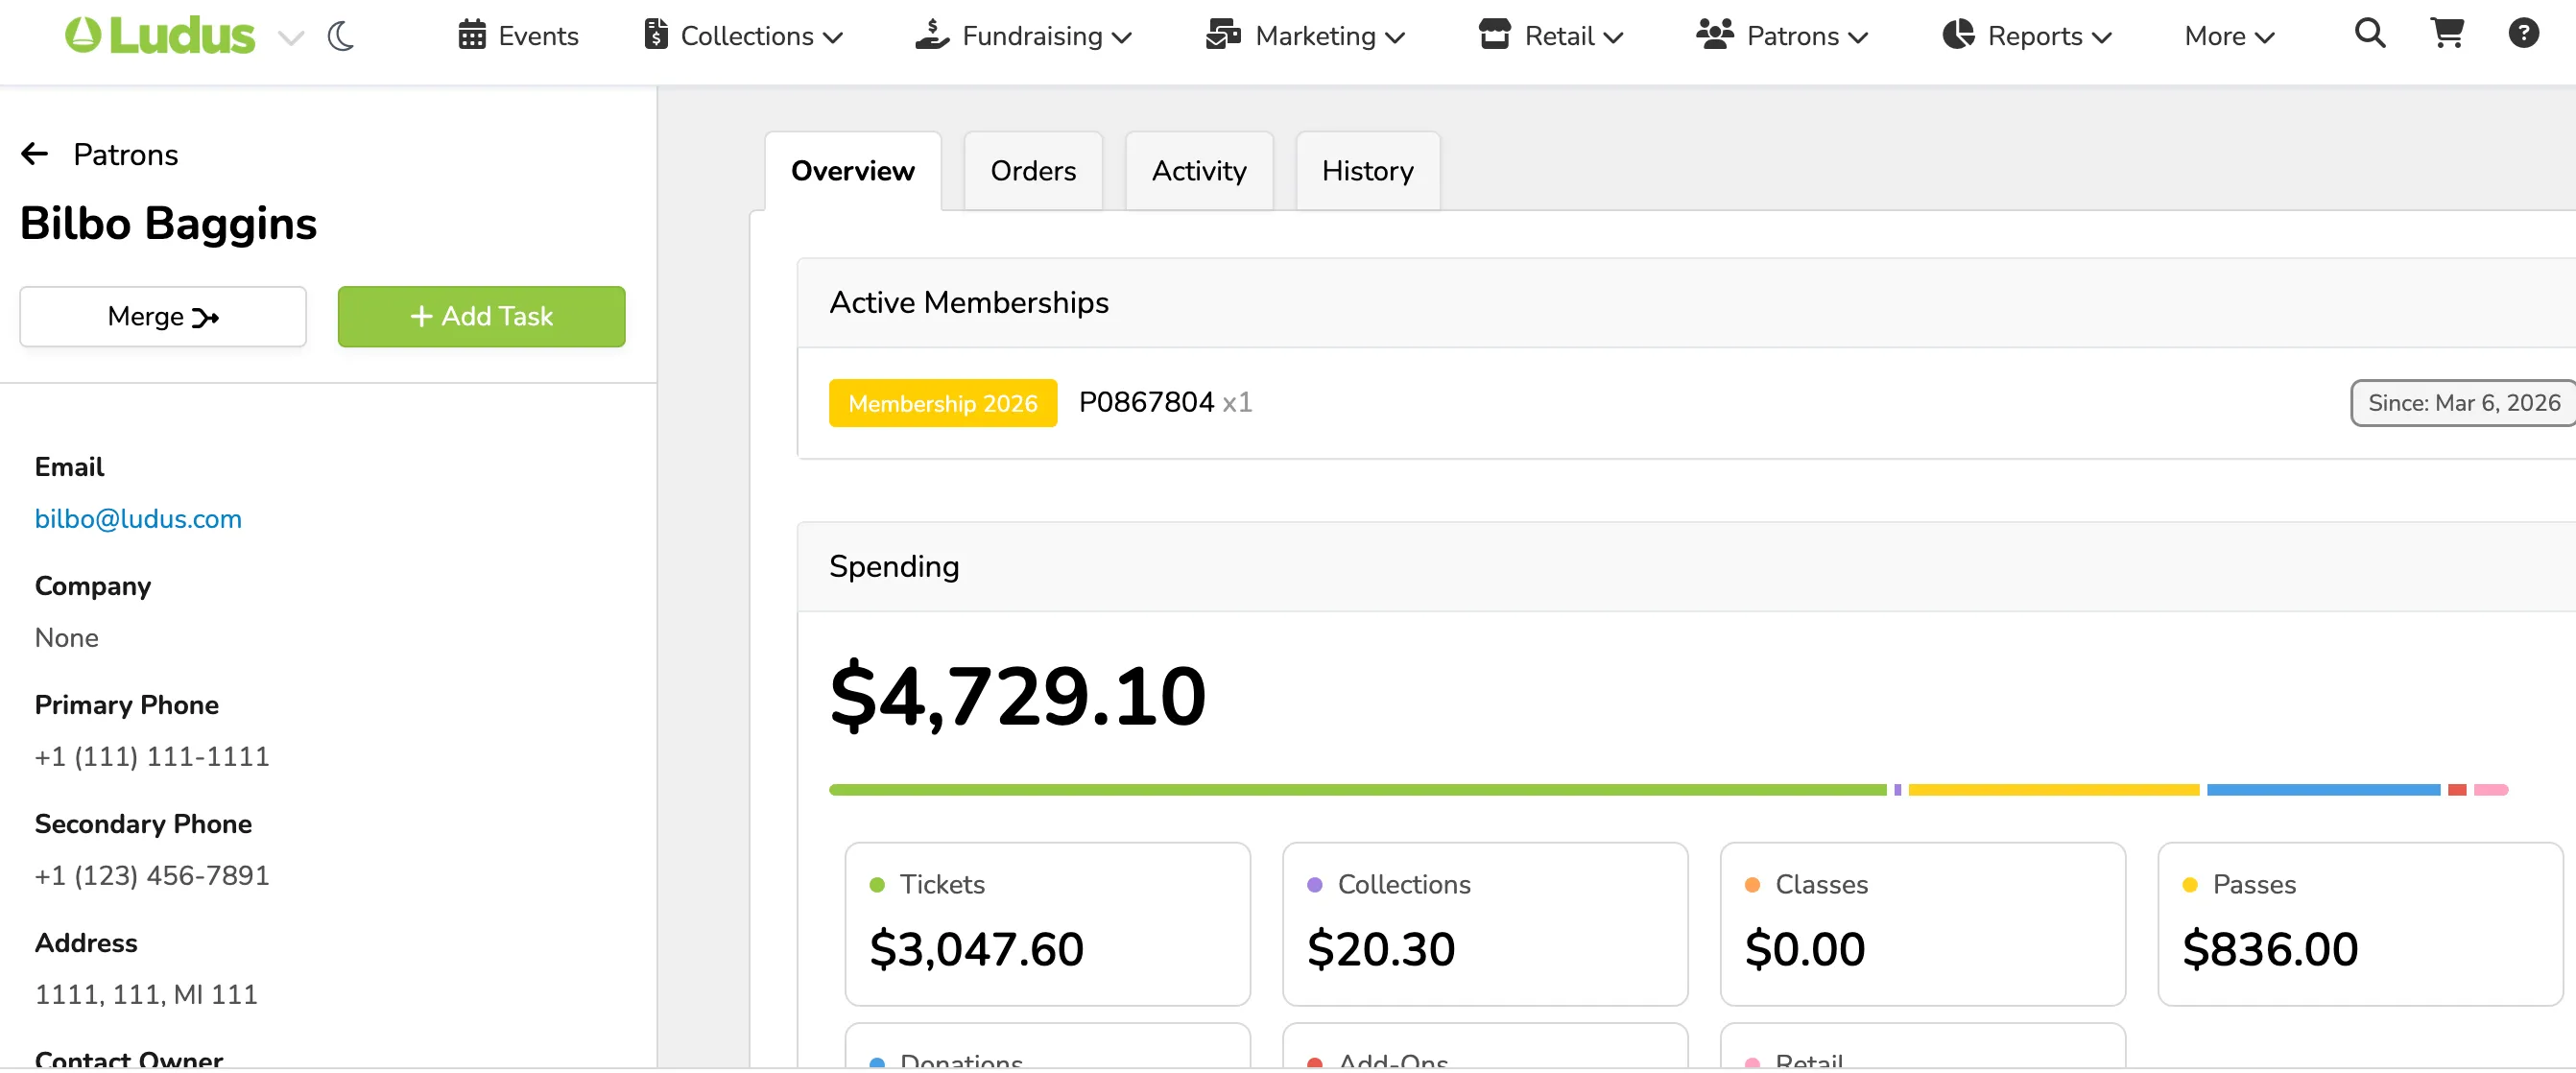Open the Events menu
The width and height of the screenshot is (2576, 1073).
[518, 36]
